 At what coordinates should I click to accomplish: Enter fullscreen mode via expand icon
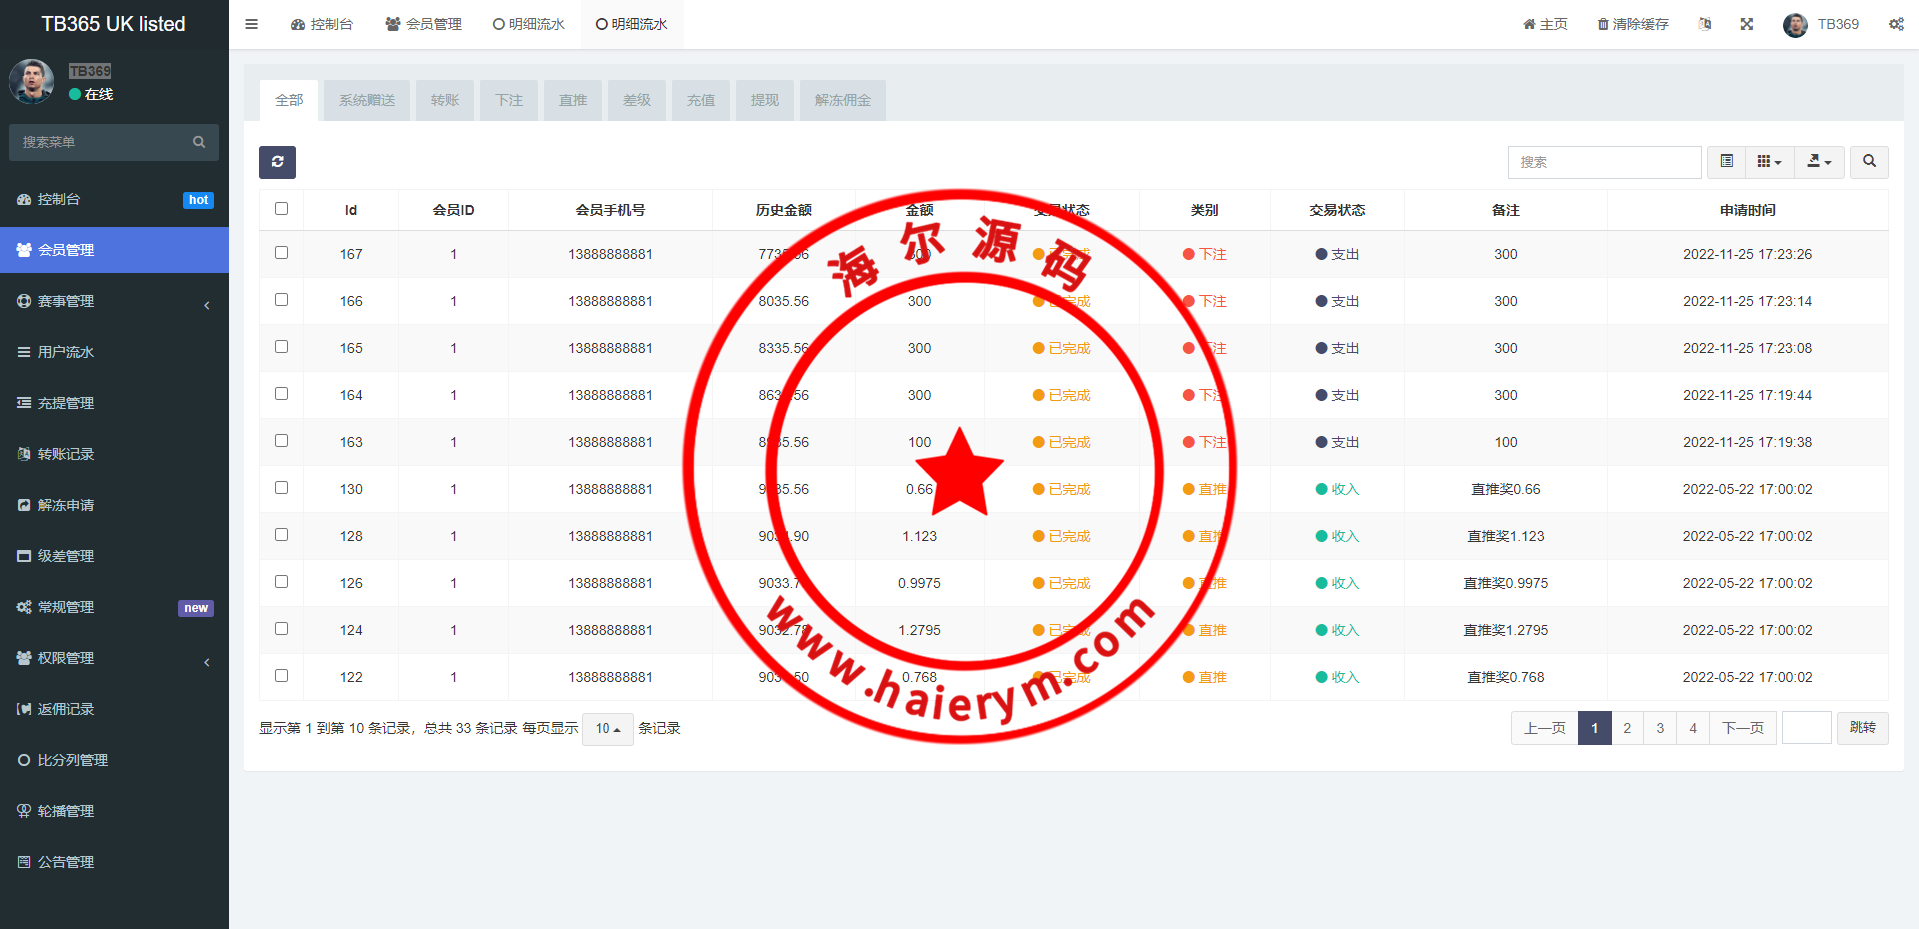1746,24
